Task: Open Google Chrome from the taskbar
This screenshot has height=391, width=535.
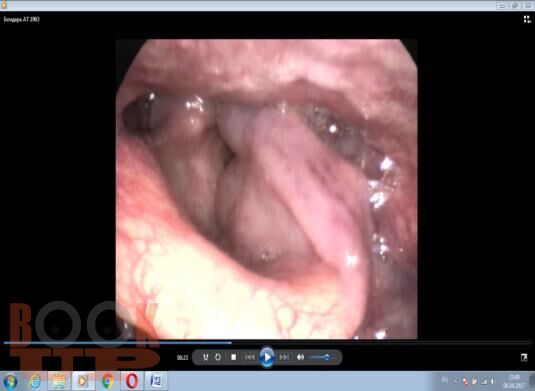Action: pos(107,381)
